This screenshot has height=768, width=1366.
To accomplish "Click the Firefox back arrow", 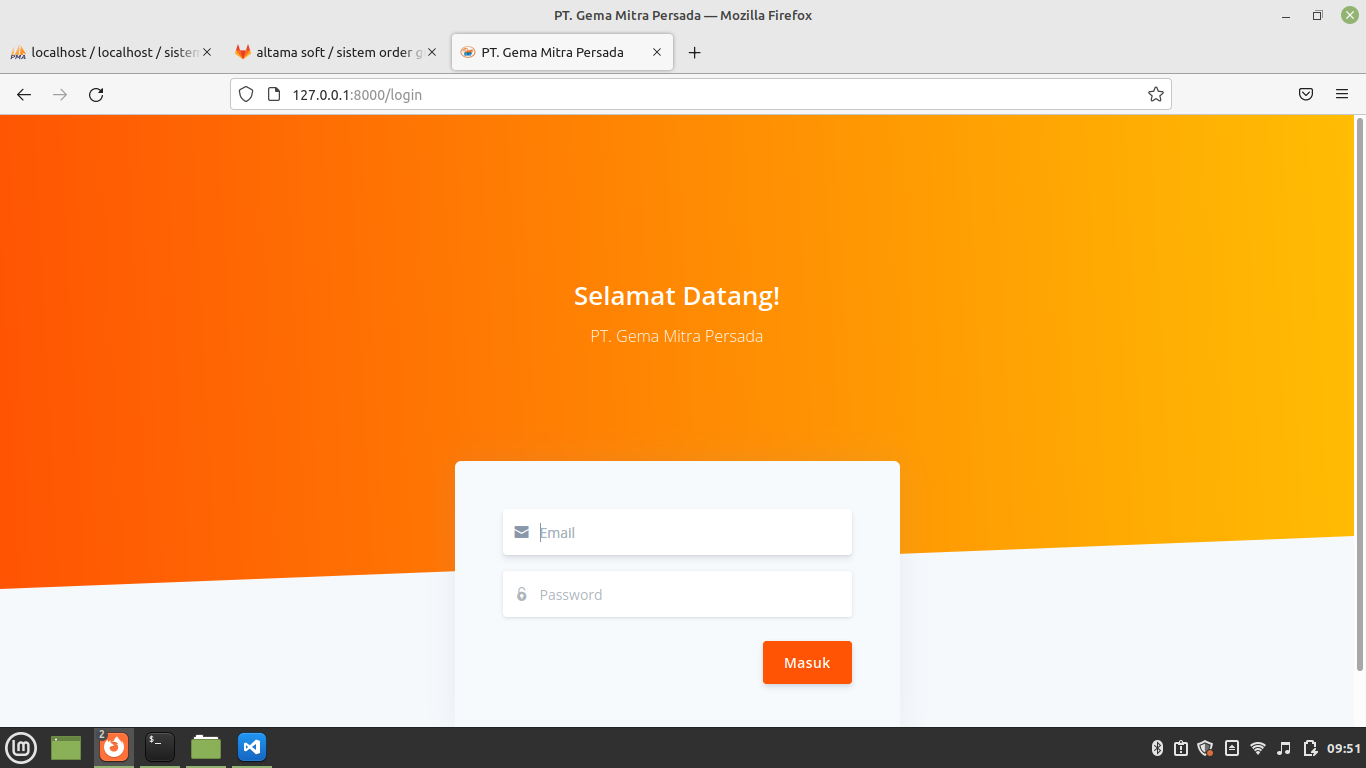I will [24, 94].
